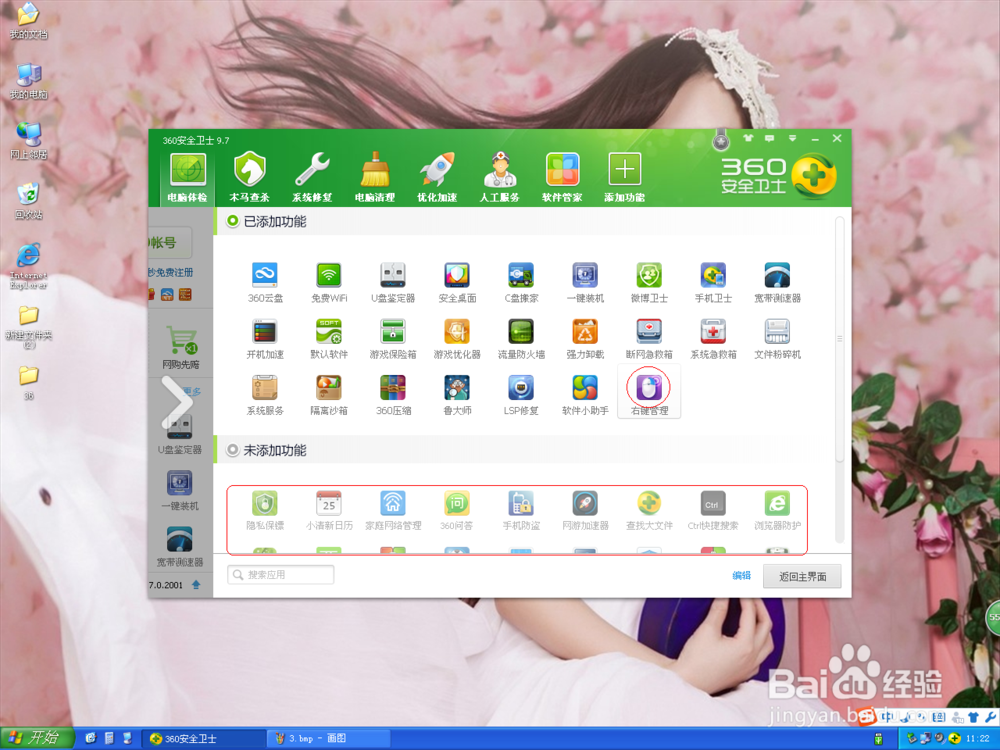Viewport: 1000px width, 750px height.
Task: Add the 手机防盗 function
Action: pyautogui.click(x=521, y=510)
